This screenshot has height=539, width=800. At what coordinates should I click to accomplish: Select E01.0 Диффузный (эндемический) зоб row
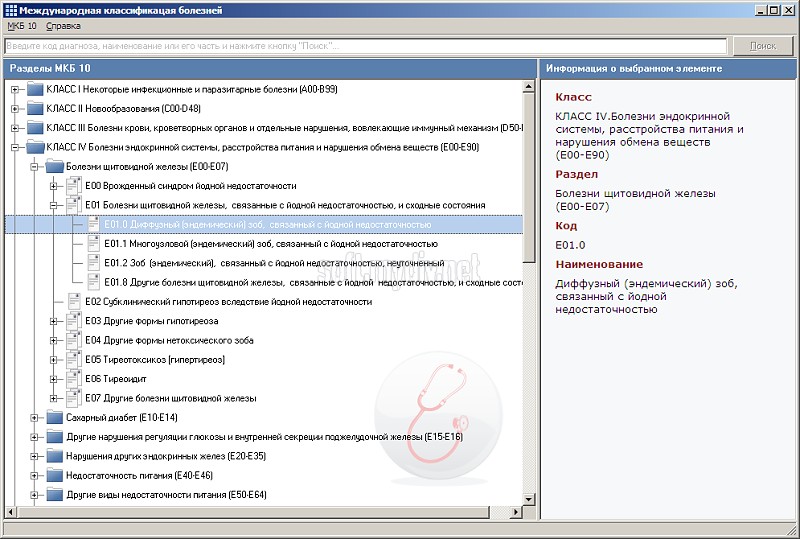click(x=264, y=225)
